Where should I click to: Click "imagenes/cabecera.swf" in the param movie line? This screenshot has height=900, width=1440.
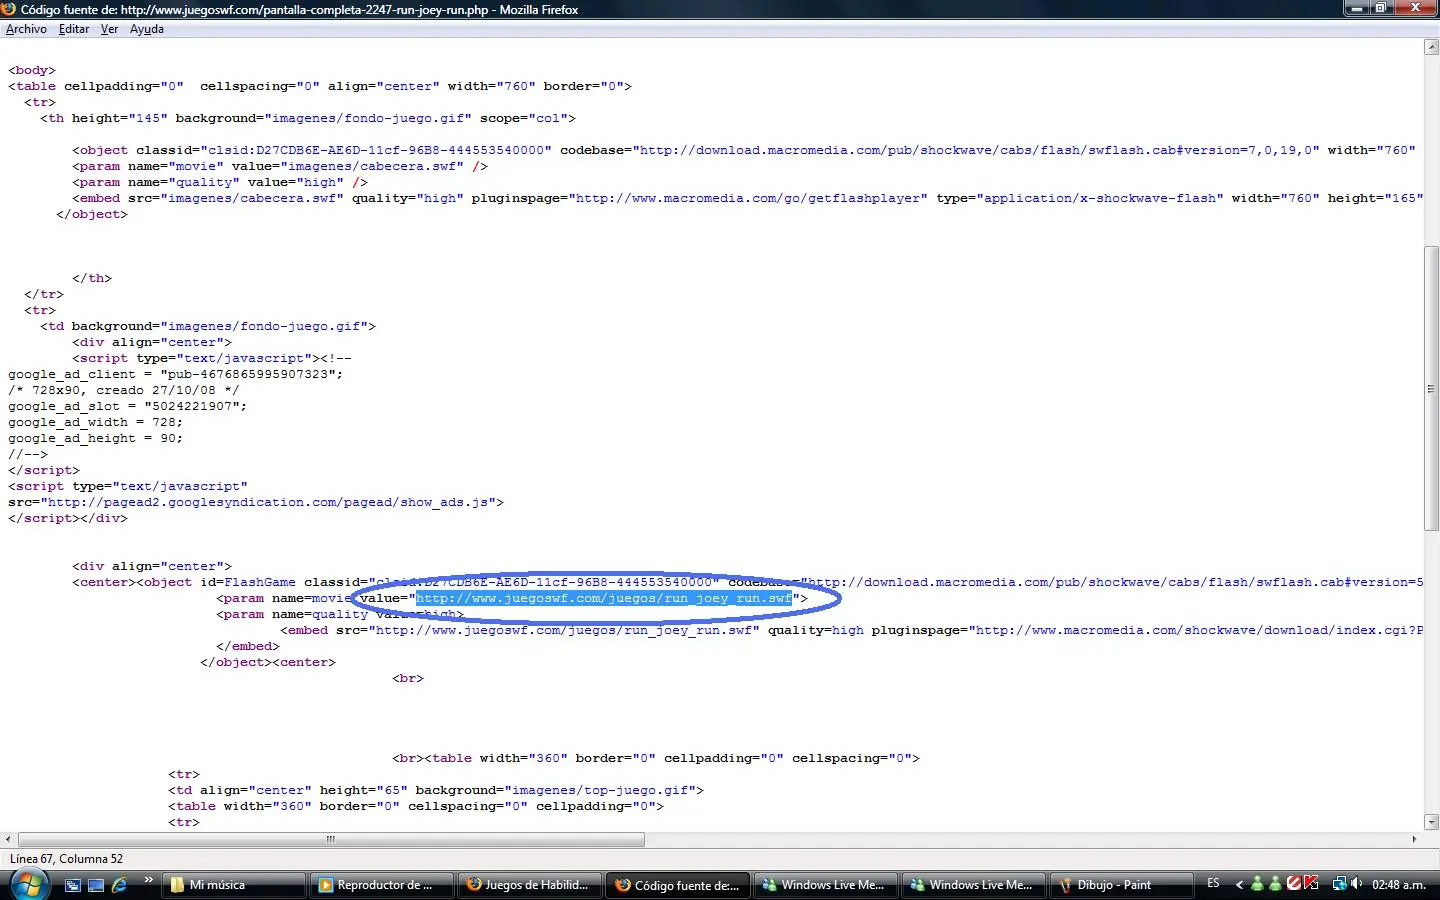(x=372, y=166)
